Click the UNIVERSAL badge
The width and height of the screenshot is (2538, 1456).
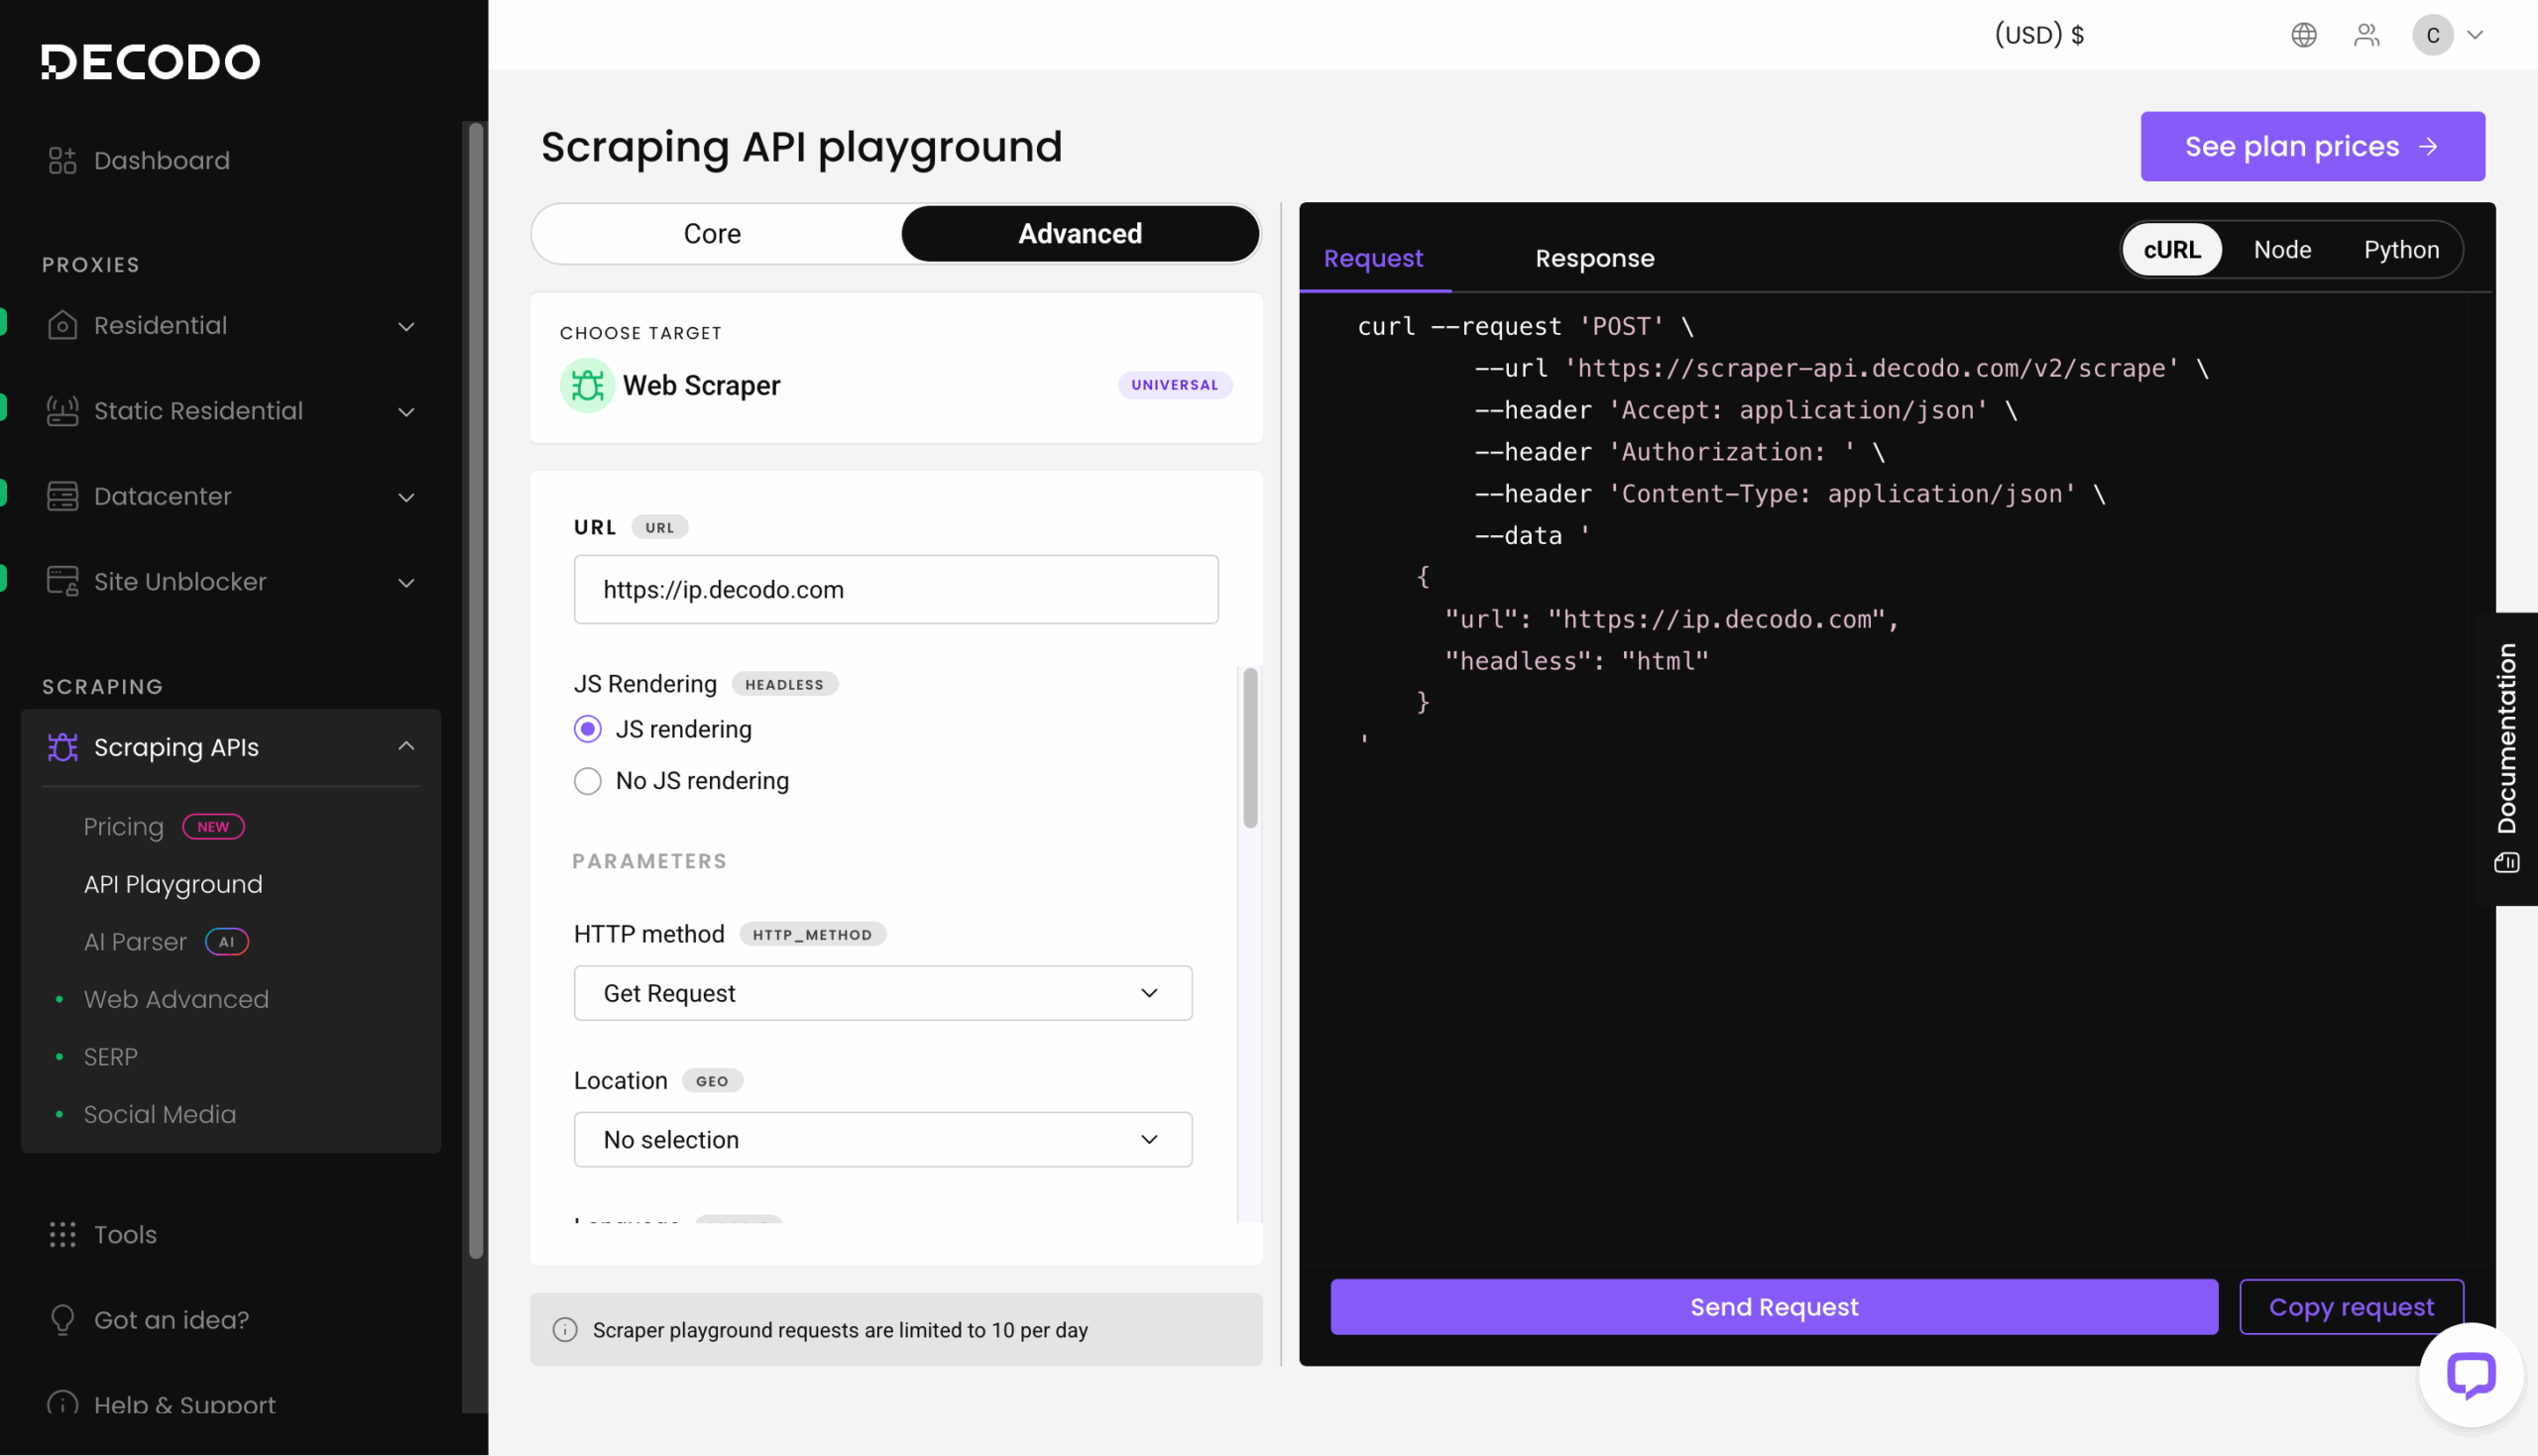click(1175, 385)
